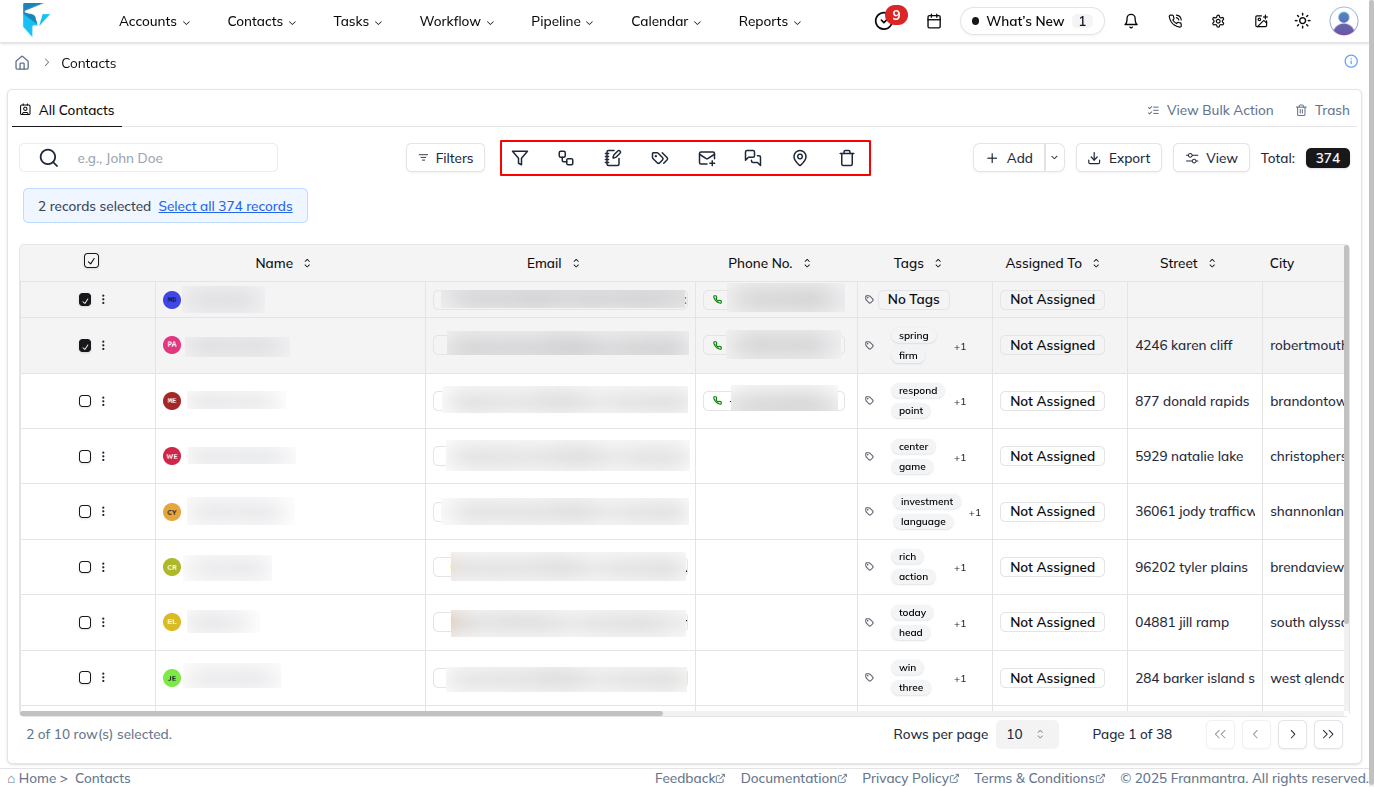Image resolution: width=1374 pixels, height=787 pixels.
Task: Expand the Workflow menu
Action: [x=457, y=21]
